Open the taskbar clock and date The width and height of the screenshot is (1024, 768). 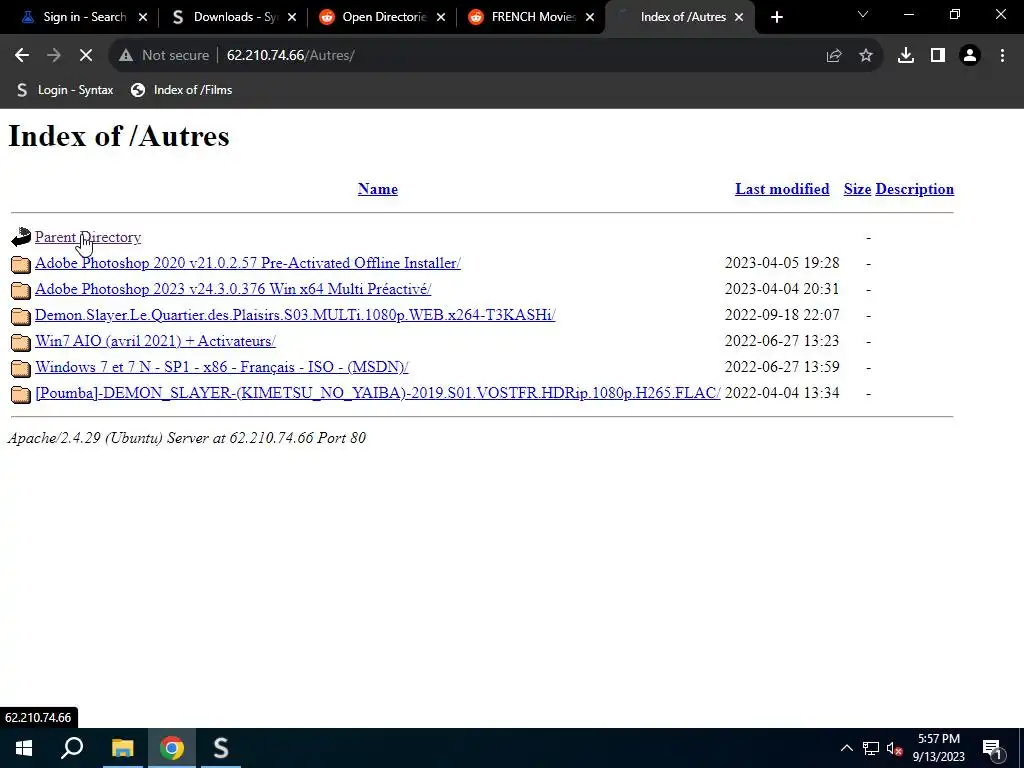click(938, 748)
